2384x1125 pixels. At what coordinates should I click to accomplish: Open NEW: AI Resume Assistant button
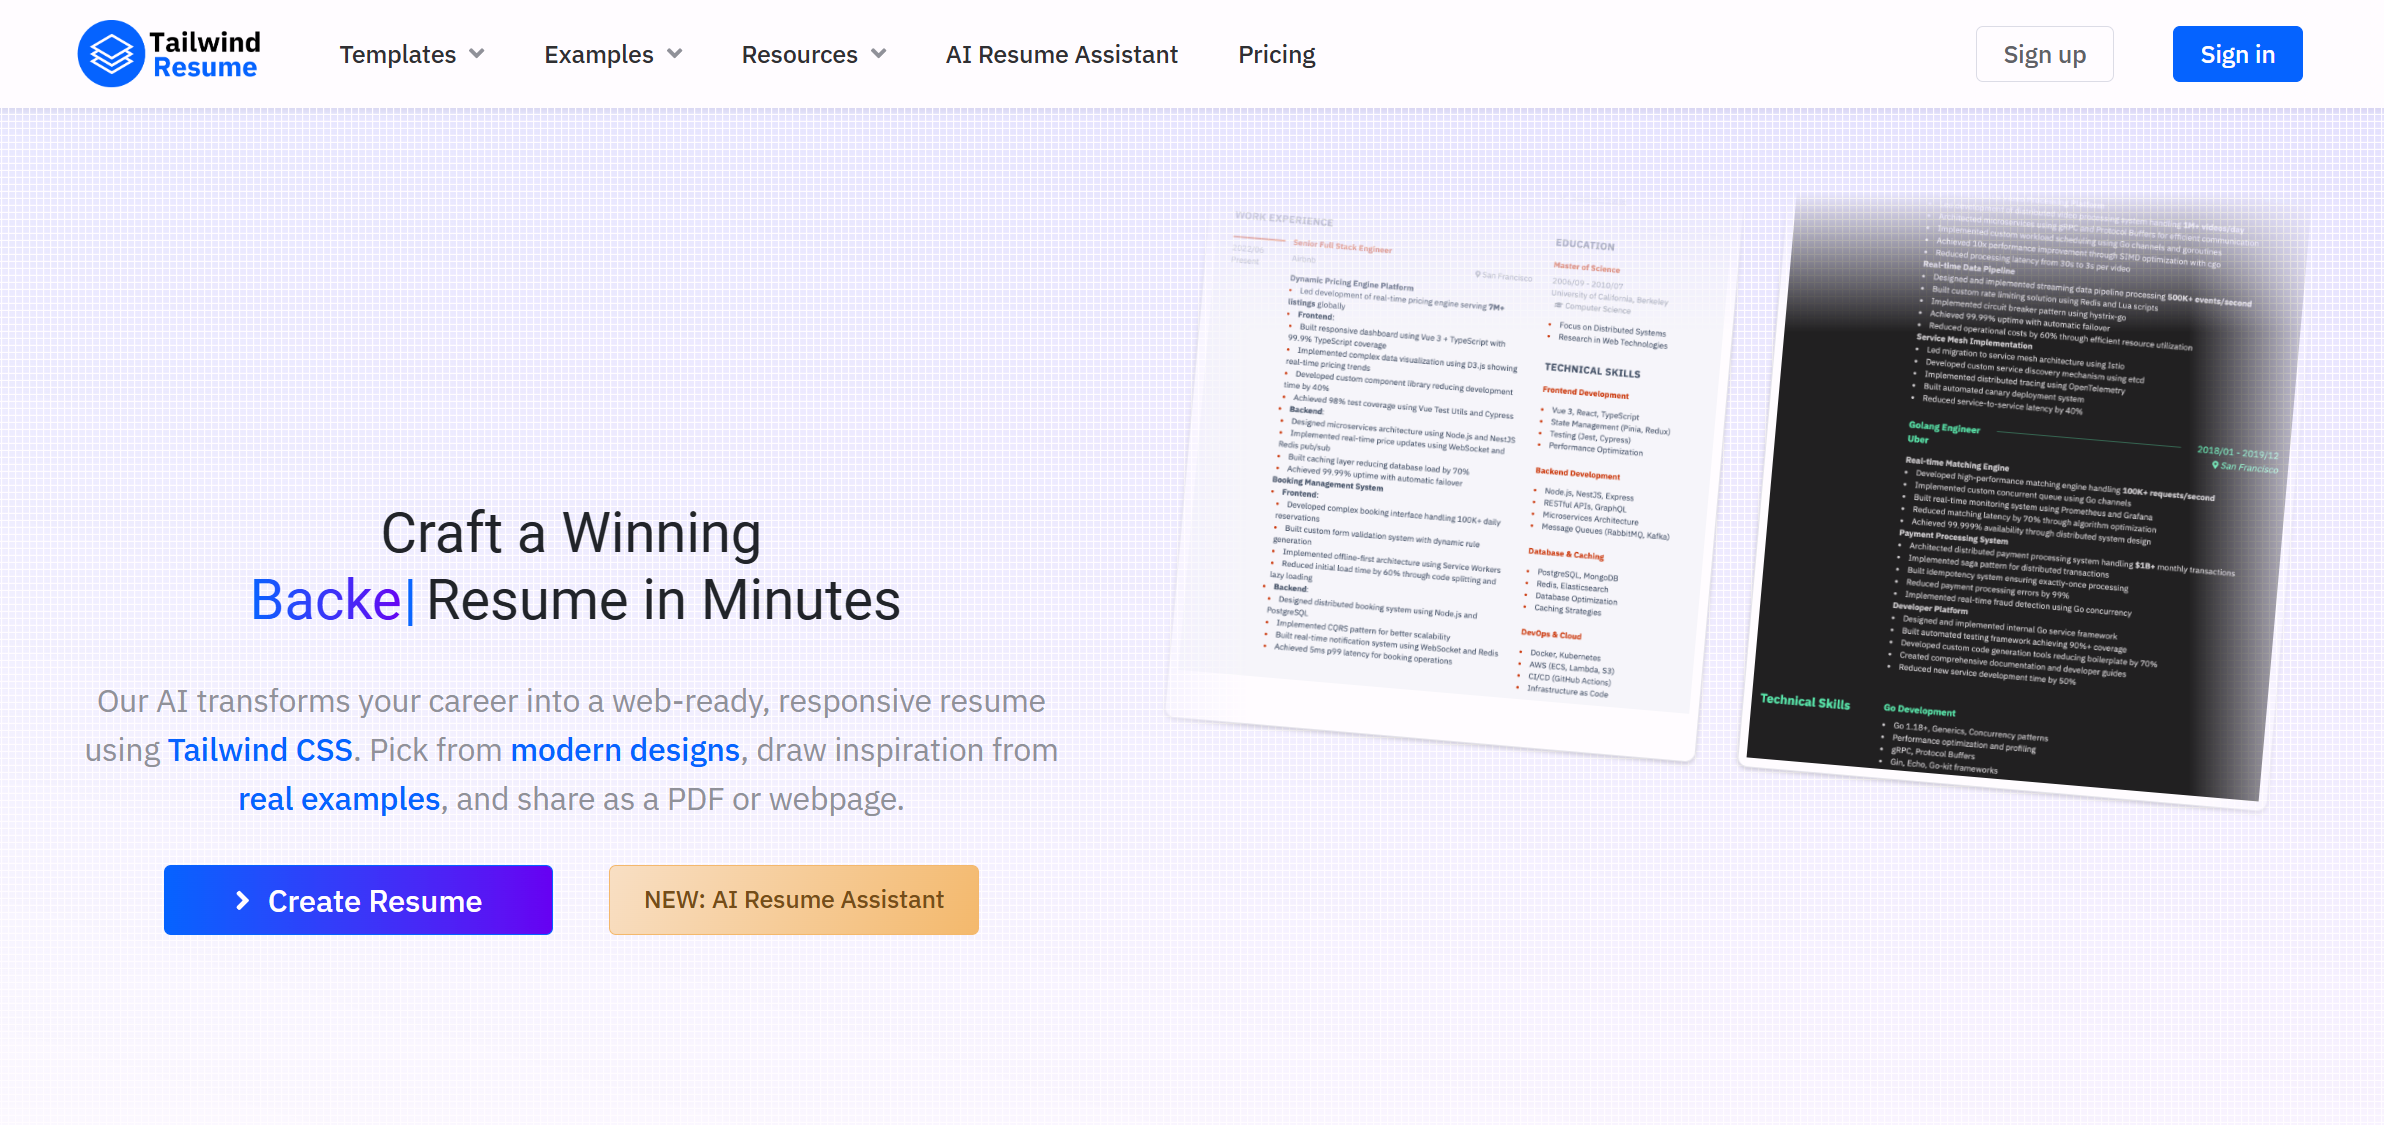point(793,900)
